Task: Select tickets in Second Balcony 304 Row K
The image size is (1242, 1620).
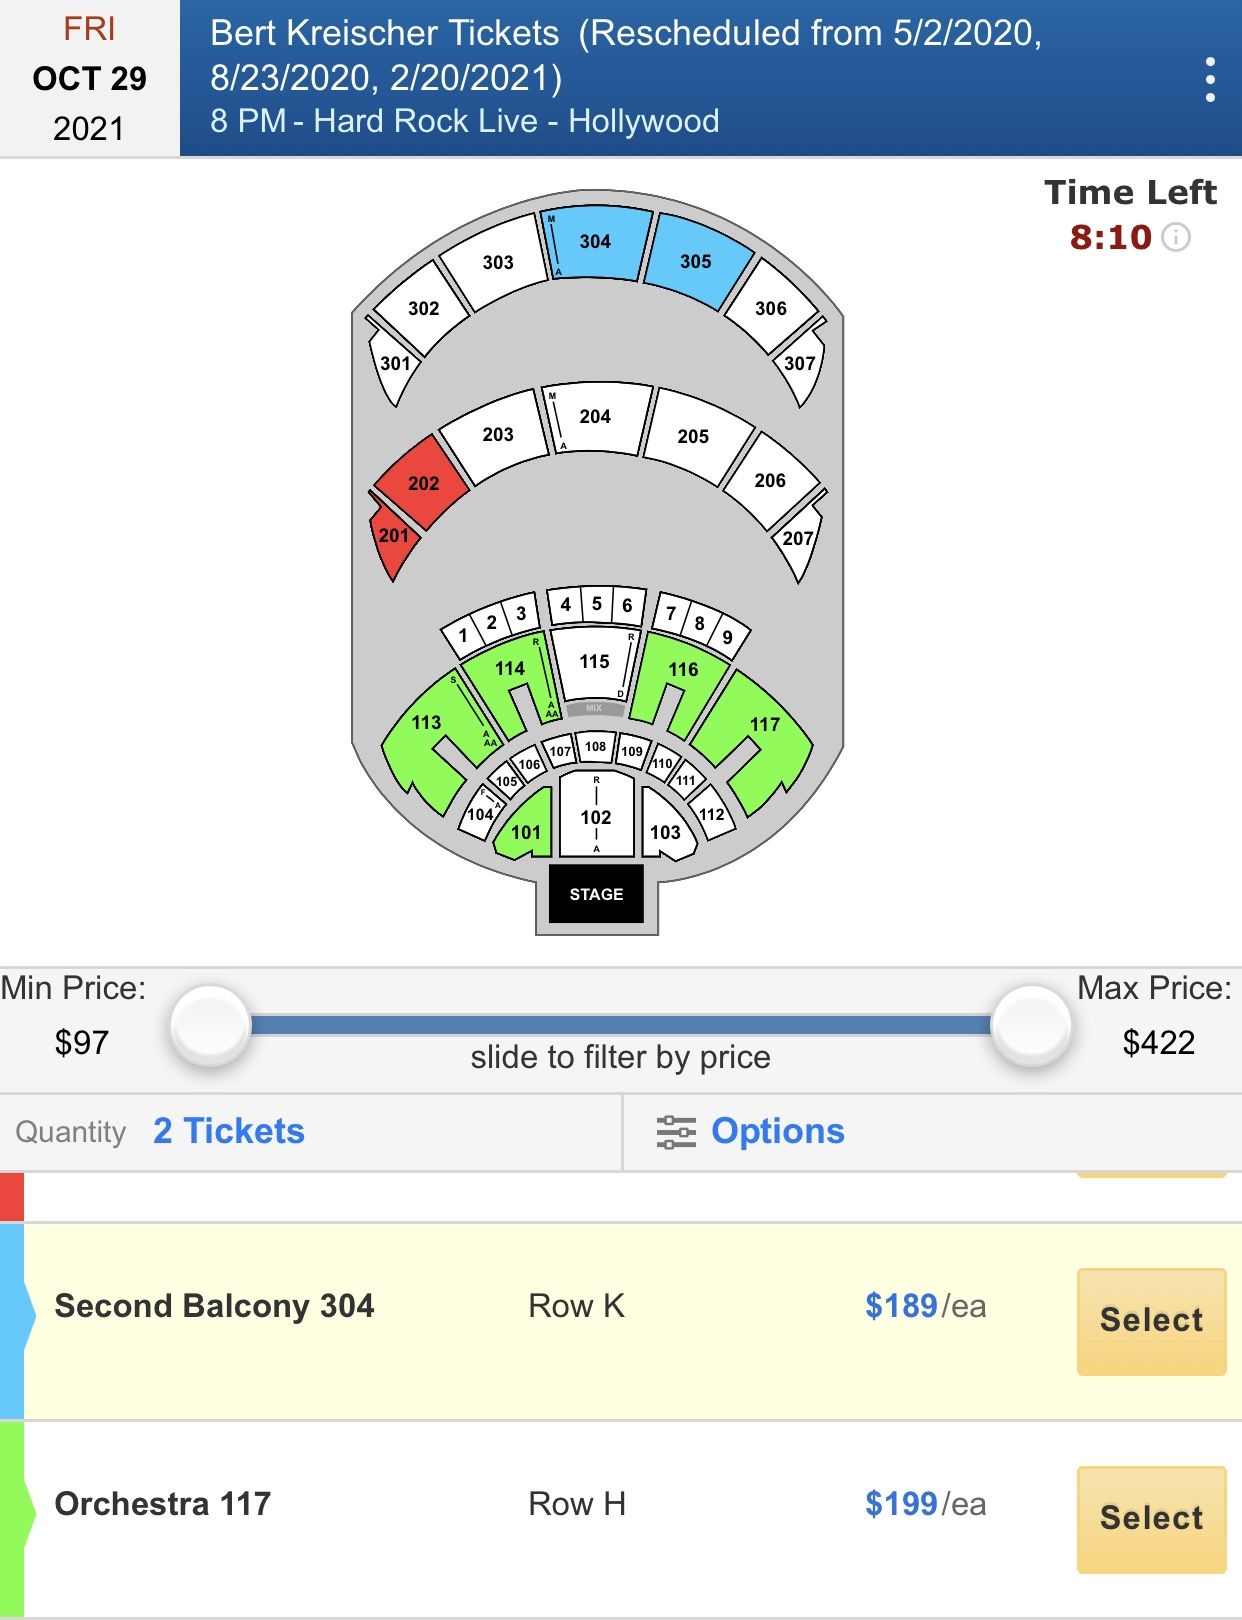Action: 1150,1320
